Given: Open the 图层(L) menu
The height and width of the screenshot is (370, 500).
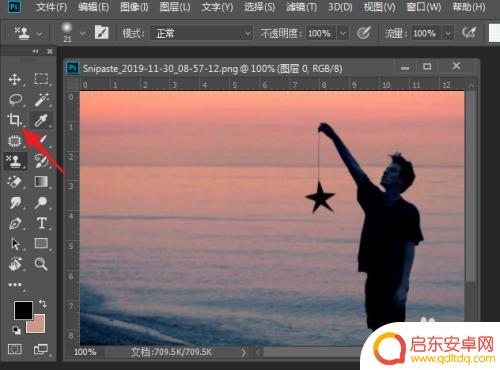Looking at the screenshot, I should click(x=175, y=7).
